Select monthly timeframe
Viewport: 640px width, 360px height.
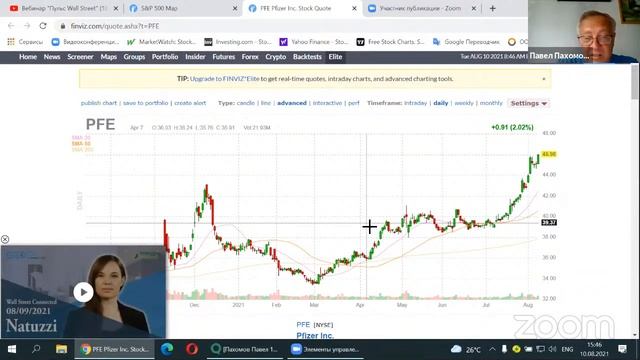(491, 103)
